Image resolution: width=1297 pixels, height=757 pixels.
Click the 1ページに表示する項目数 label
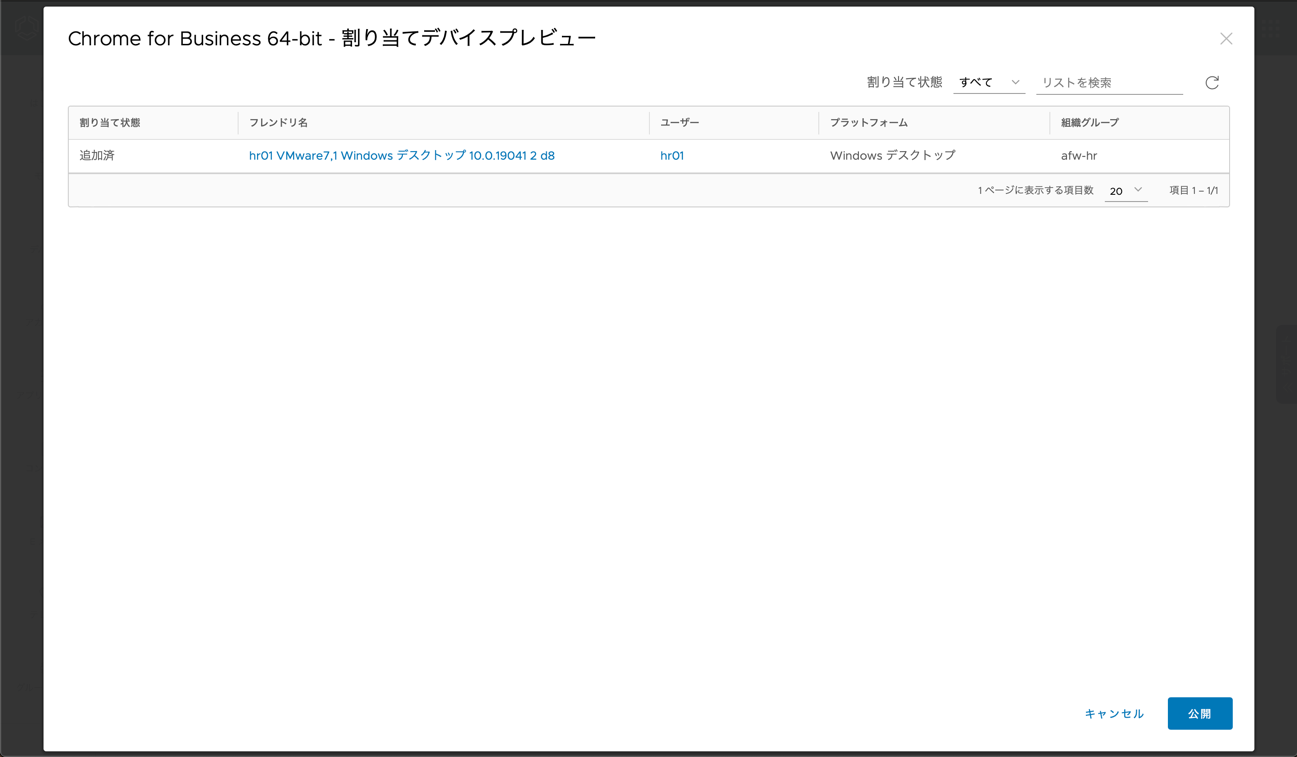[x=1036, y=191]
